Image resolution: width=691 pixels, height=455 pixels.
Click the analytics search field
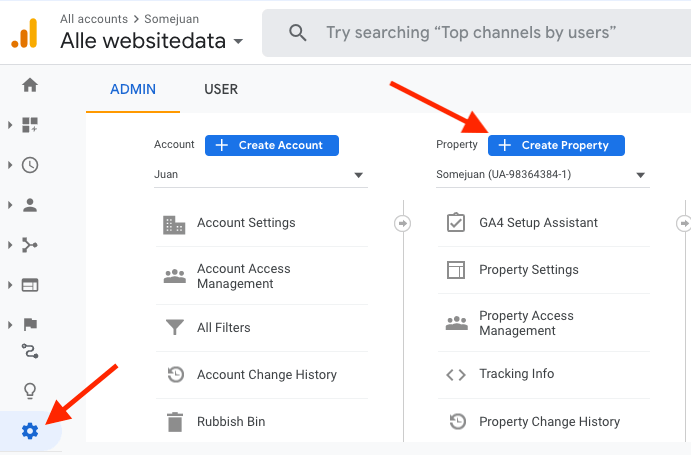click(x=470, y=33)
